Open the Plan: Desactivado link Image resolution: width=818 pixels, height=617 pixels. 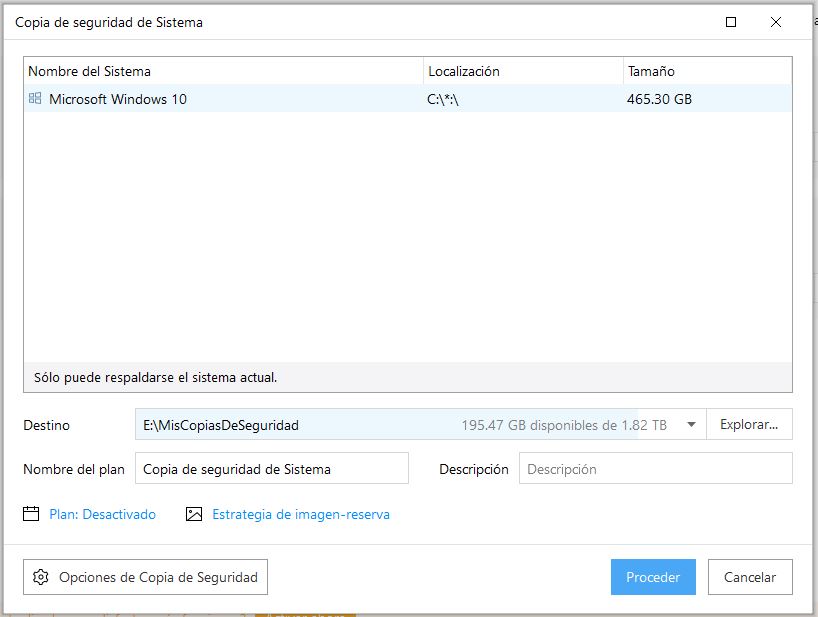(103, 514)
